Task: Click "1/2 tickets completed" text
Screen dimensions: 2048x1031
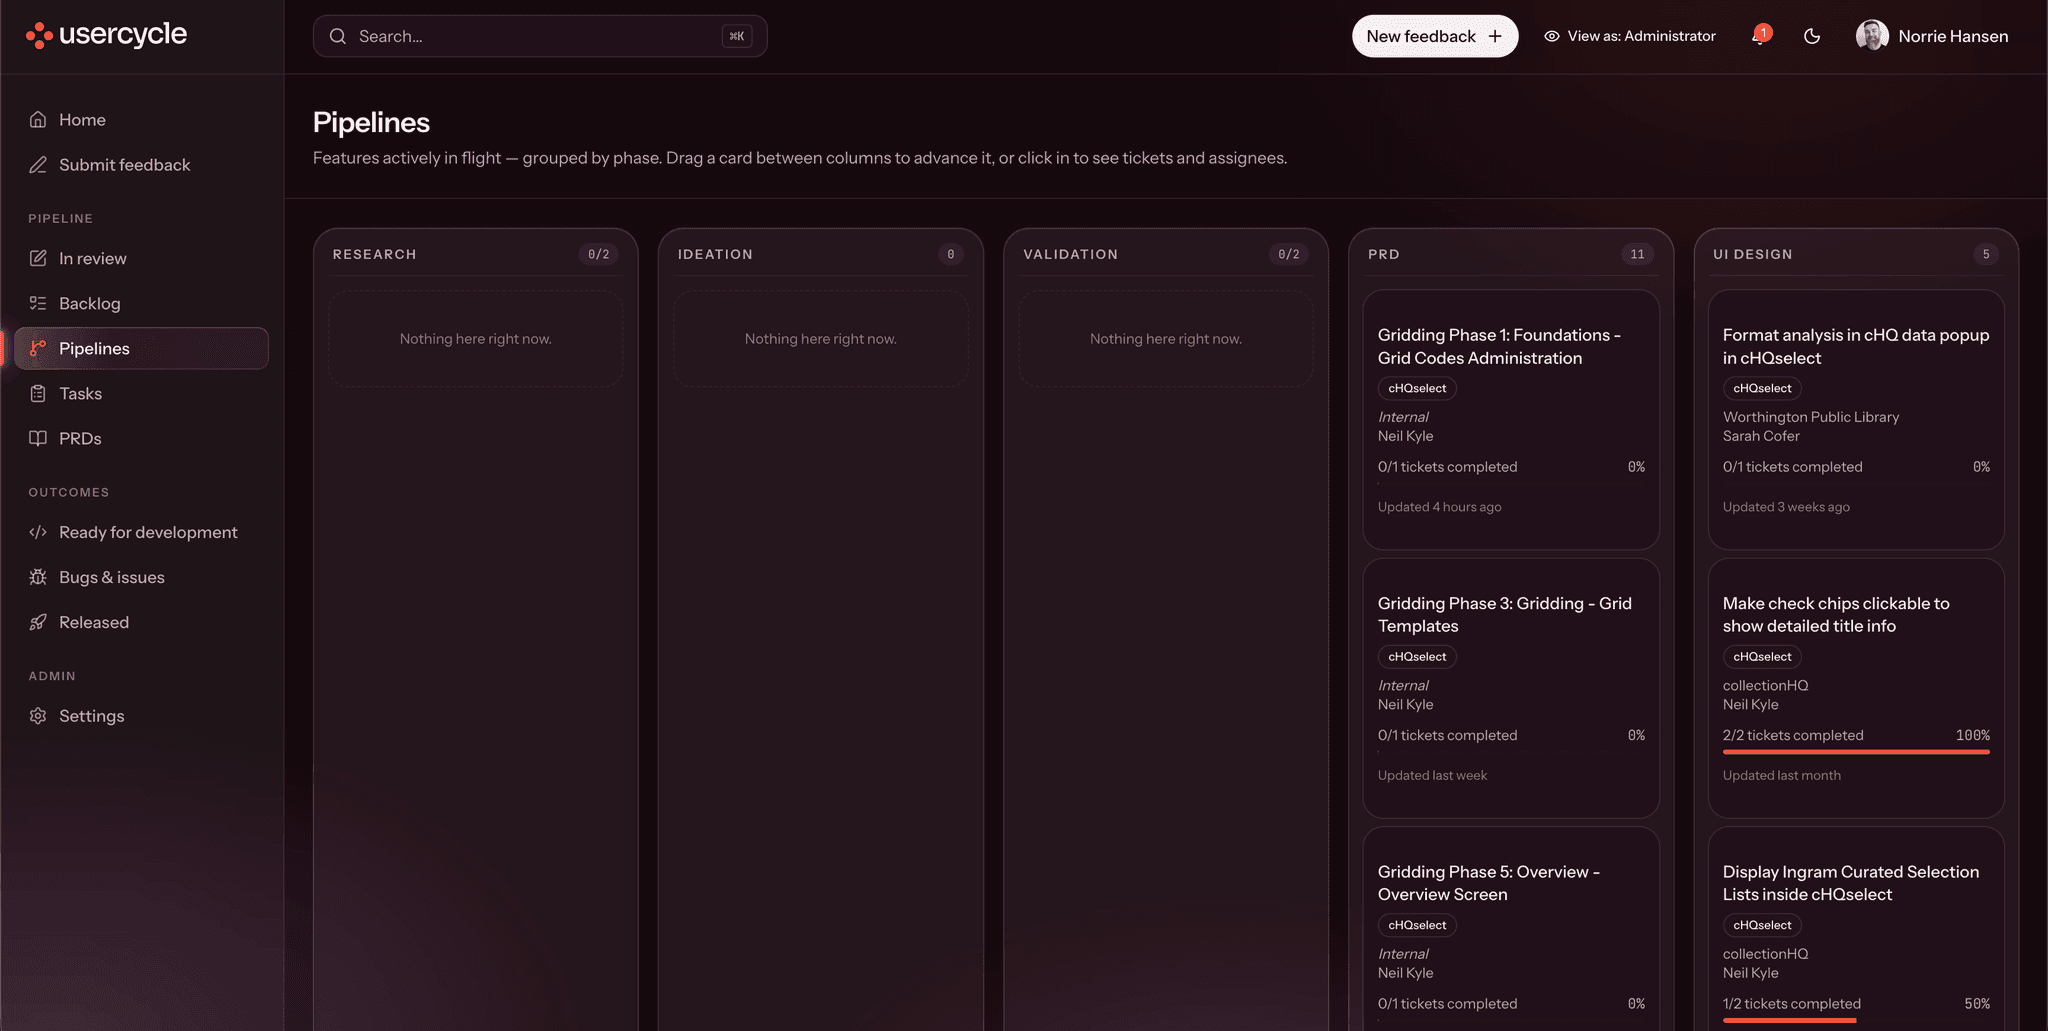Action: 1792,1004
